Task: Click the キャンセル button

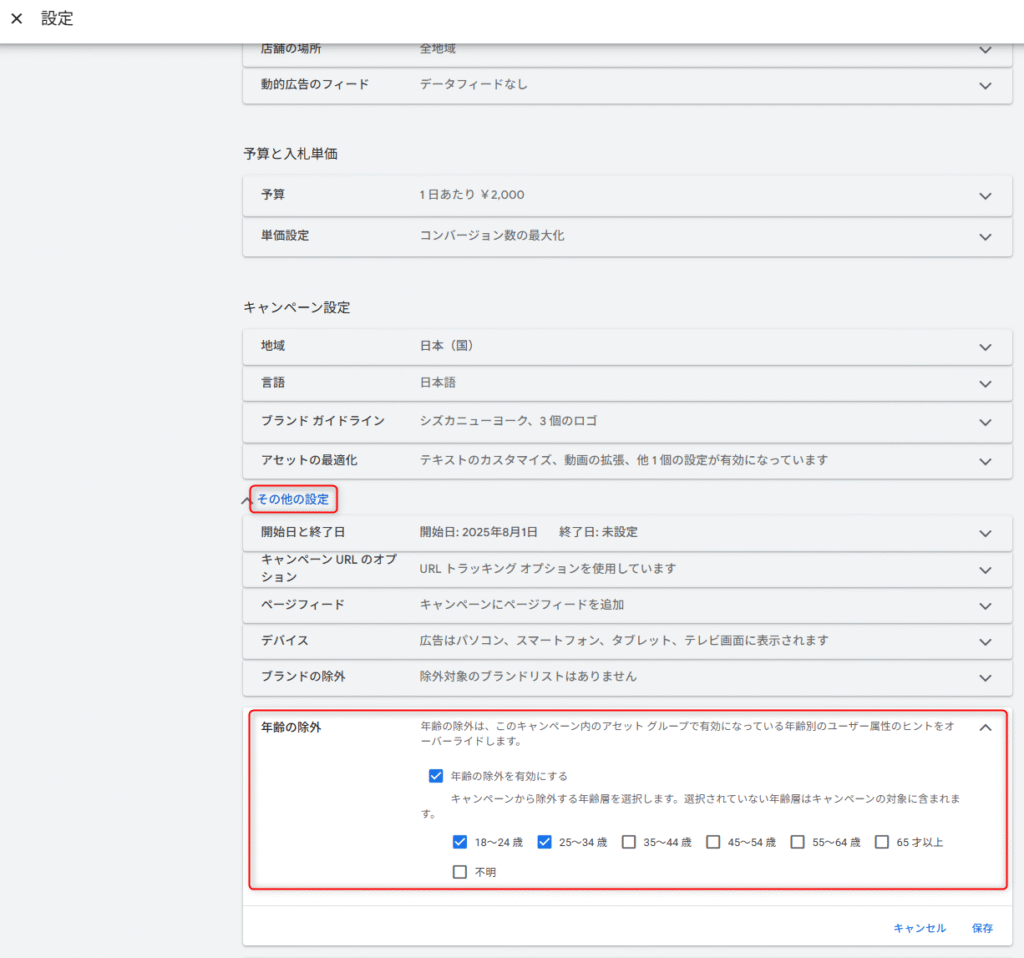Action: coord(920,928)
